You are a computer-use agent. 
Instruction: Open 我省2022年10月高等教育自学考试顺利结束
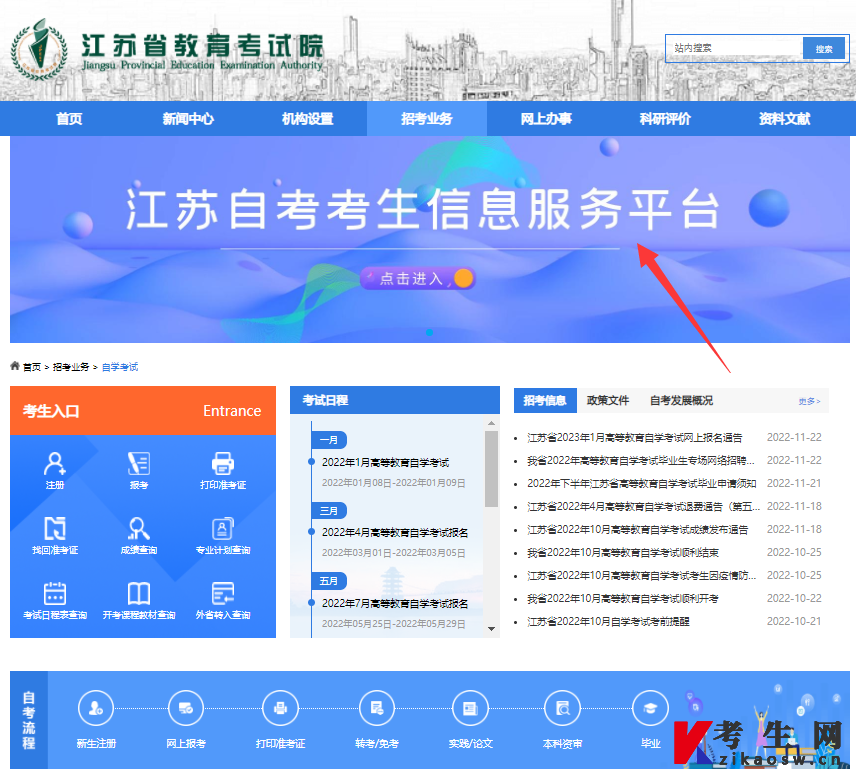(623, 552)
